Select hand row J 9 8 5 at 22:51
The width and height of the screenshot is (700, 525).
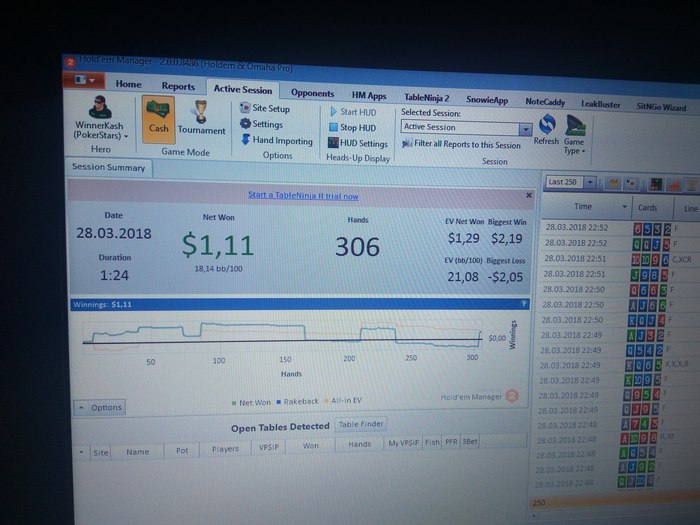[x=621, y=274]
